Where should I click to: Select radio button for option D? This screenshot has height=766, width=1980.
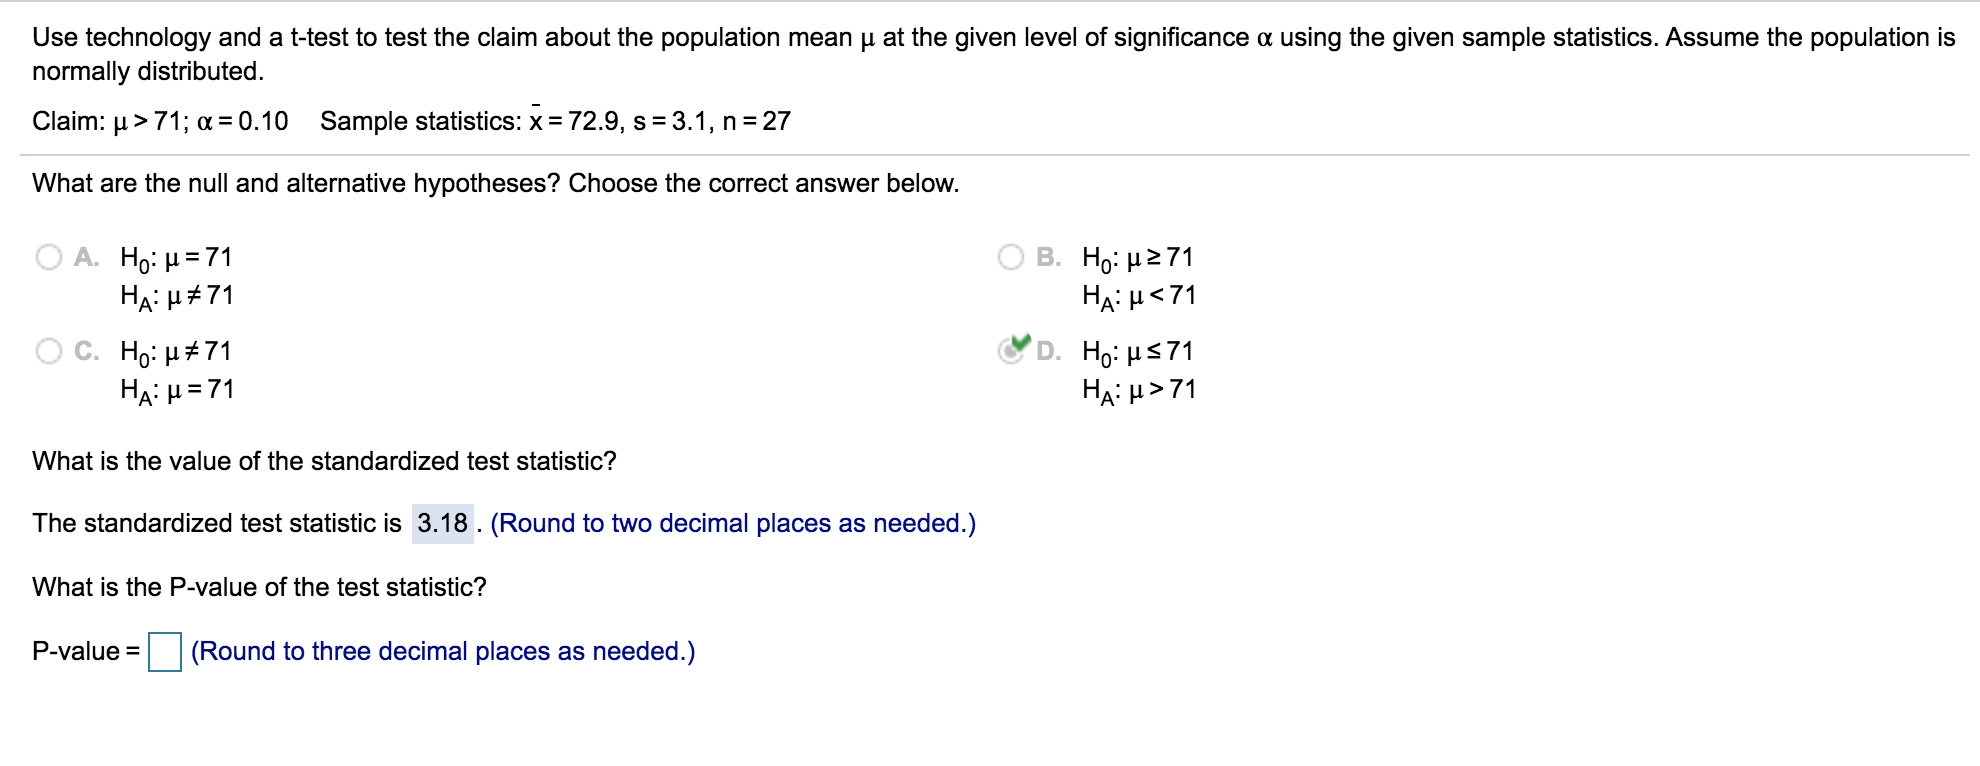click(x=1011, y=351)
